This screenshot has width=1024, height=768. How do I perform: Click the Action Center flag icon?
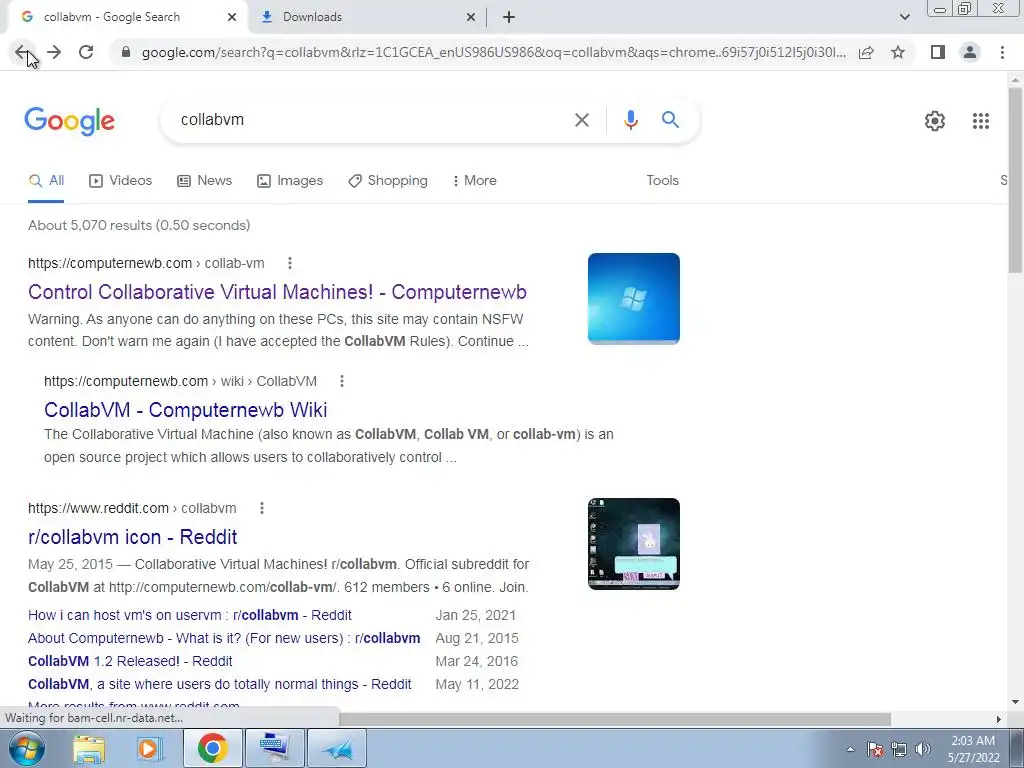click(874, 749)
